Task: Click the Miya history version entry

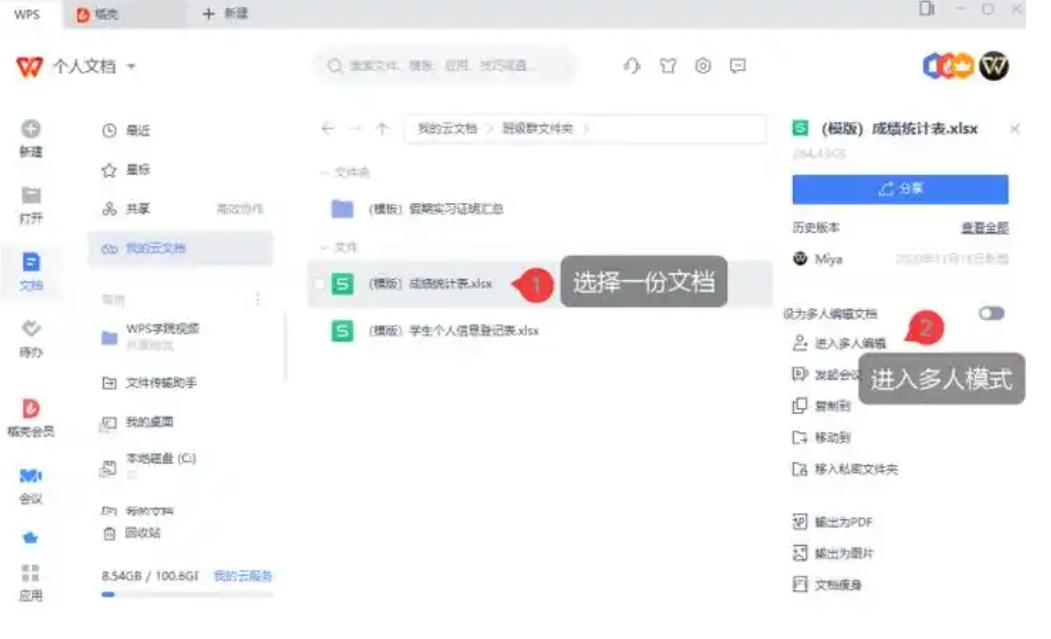Action: click(x=900, y=259)
